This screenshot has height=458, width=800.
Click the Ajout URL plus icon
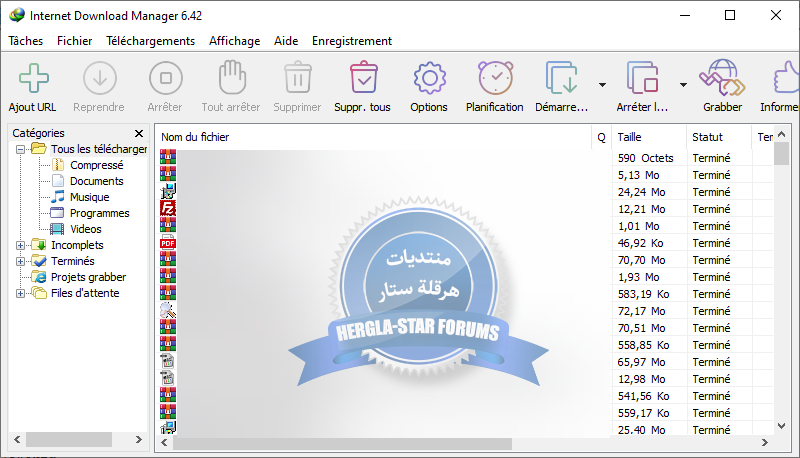pos(34,78)
